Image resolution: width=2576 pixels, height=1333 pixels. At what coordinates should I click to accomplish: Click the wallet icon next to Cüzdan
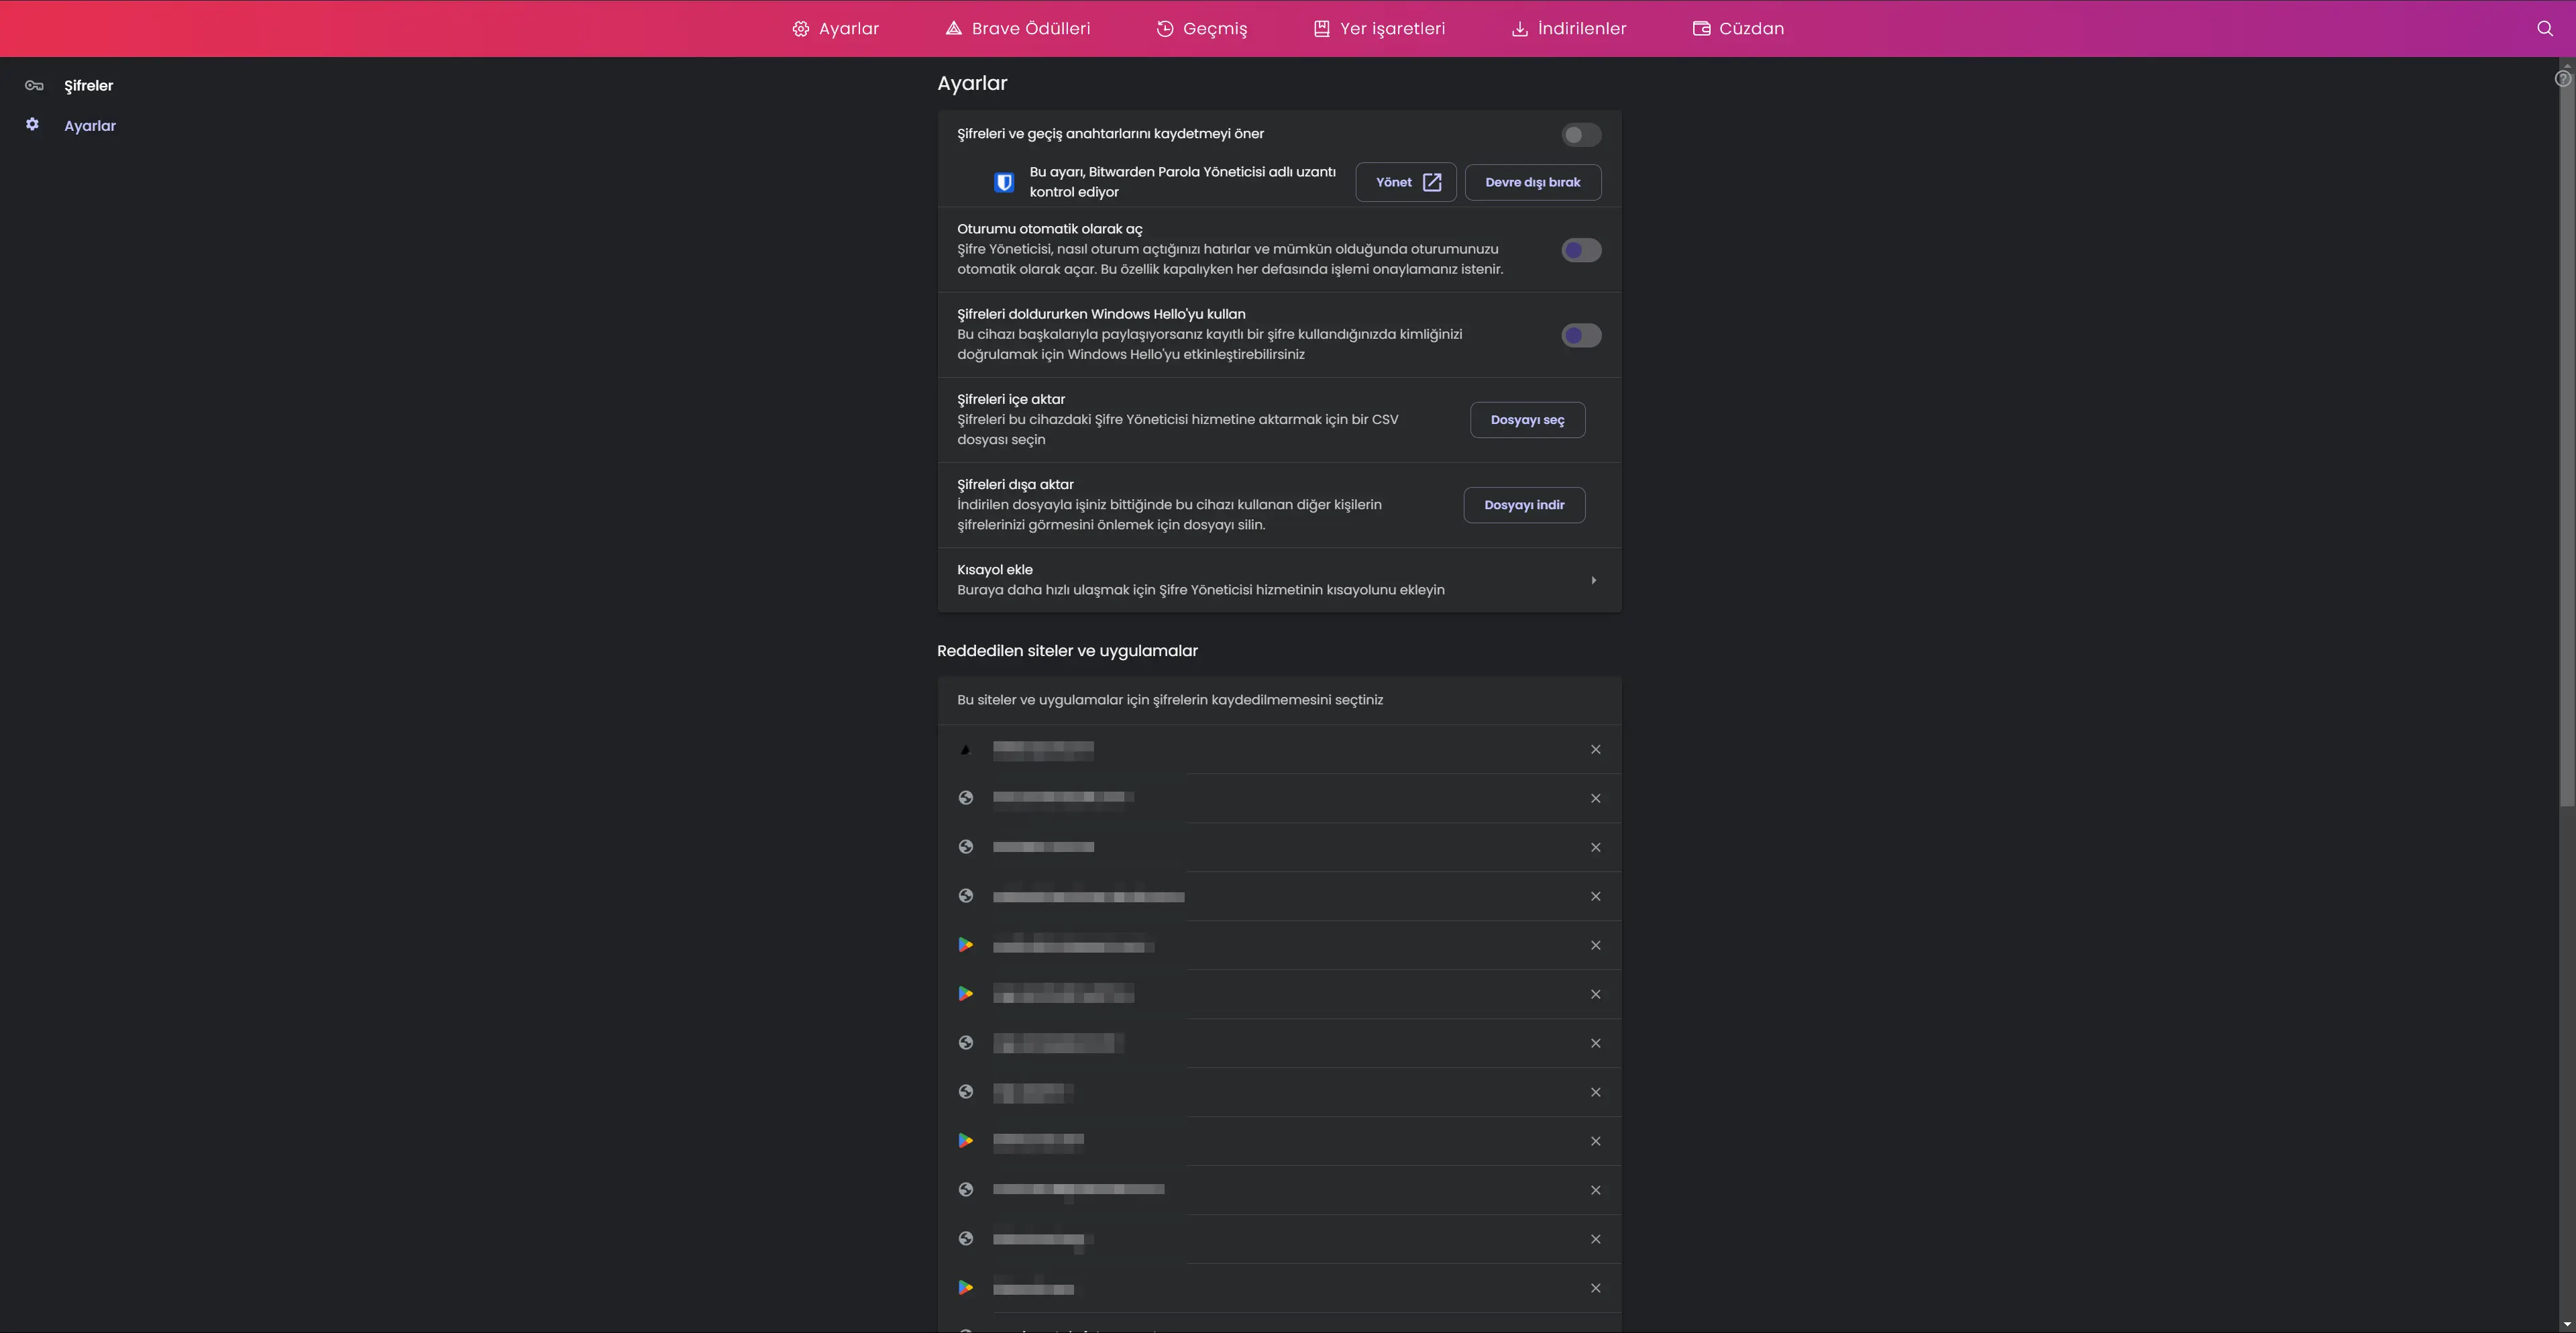[1701, 28]
